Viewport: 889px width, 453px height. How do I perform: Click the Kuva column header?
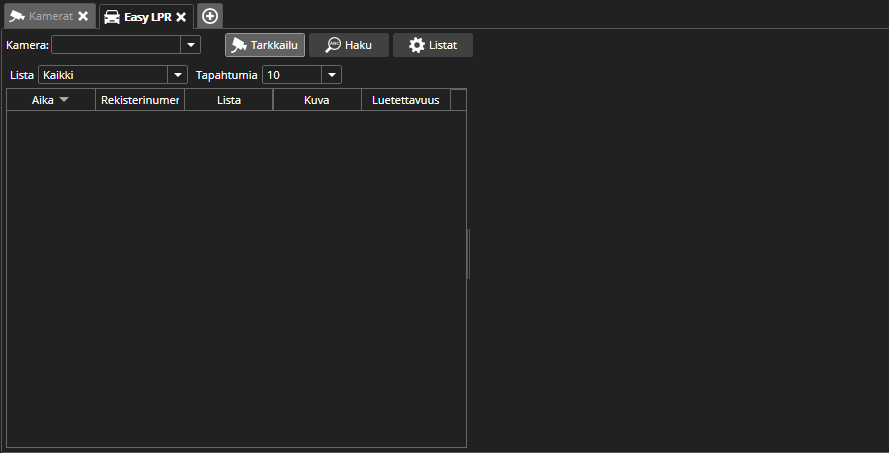(317, 100)
